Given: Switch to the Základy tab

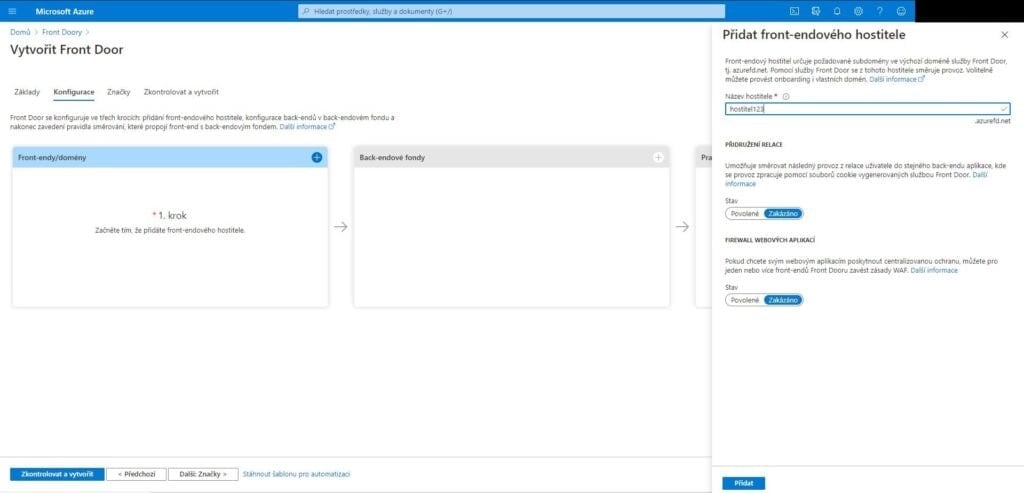Looking at the screenshot, I should pyautogui.click(x=27, y=92).
